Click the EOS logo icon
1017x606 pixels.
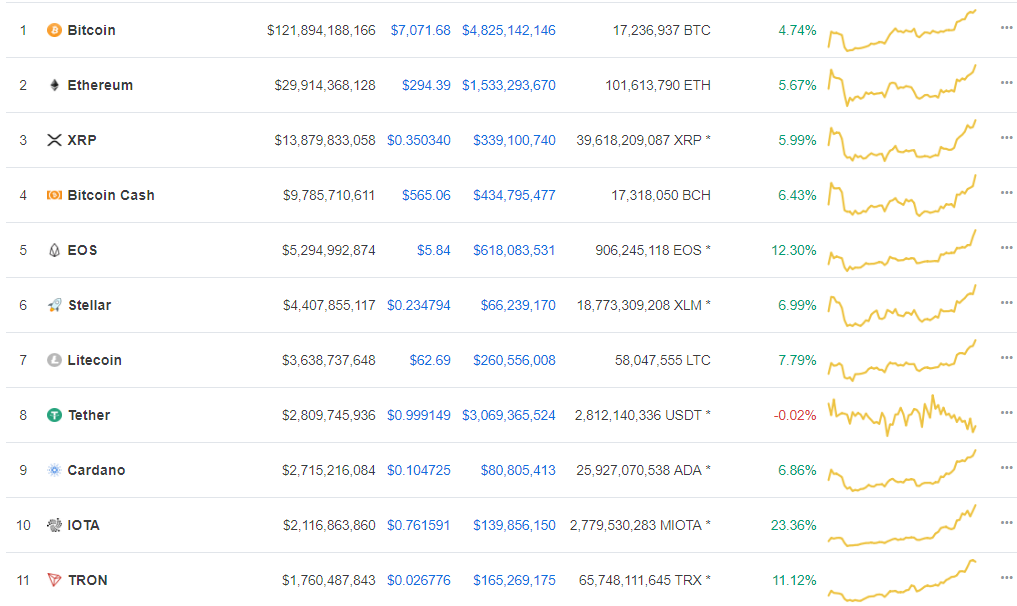(x=54, y=250)
